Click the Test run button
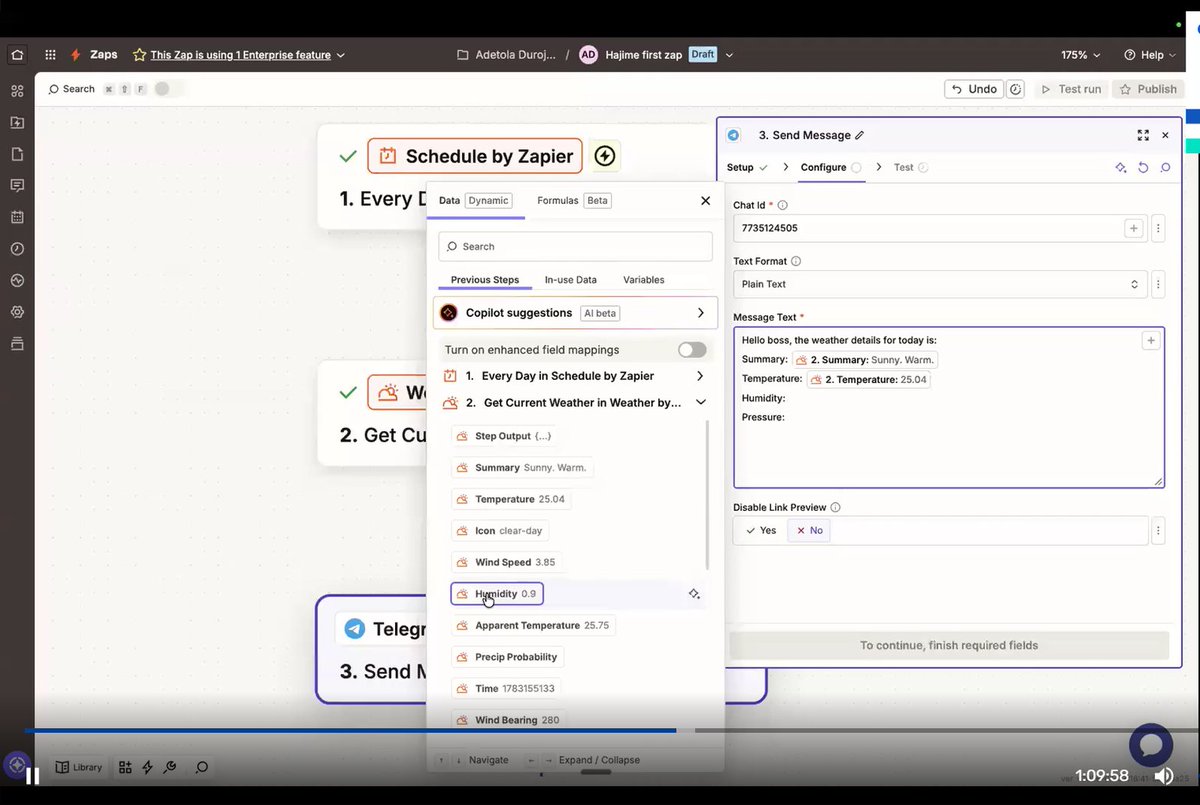The image size is (1200, 805). [1071, 89]
